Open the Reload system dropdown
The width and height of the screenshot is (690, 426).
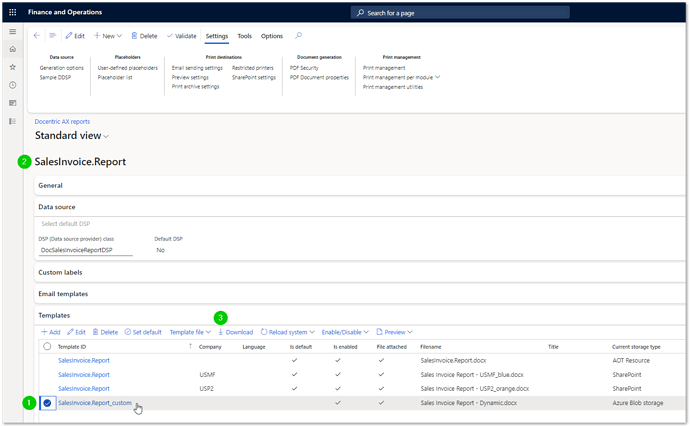point(287,332)
